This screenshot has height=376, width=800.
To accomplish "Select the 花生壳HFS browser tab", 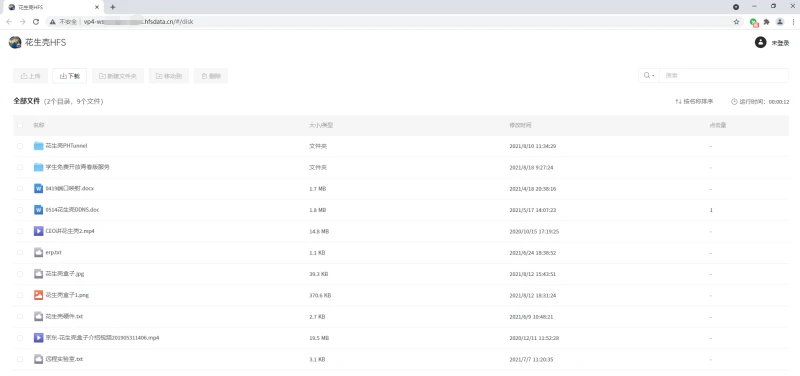I will (54, 7).
